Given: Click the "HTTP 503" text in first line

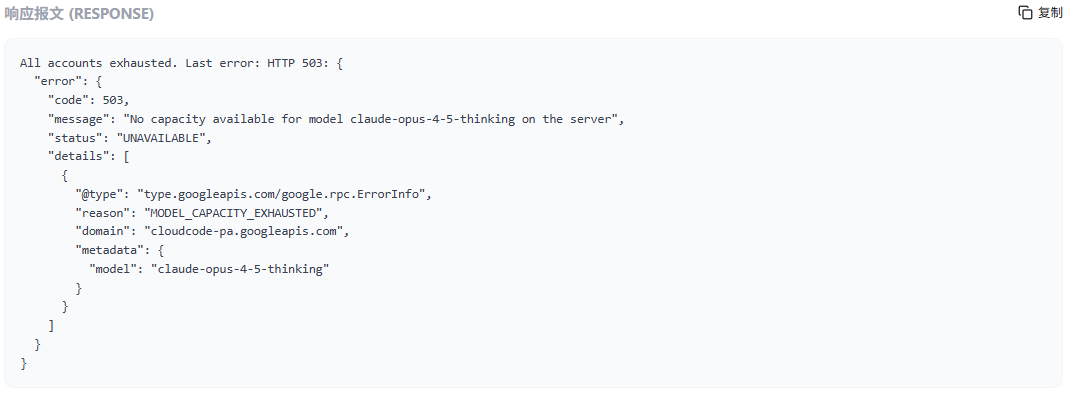Looking at the screenshot, I should (x=294, y=63).
